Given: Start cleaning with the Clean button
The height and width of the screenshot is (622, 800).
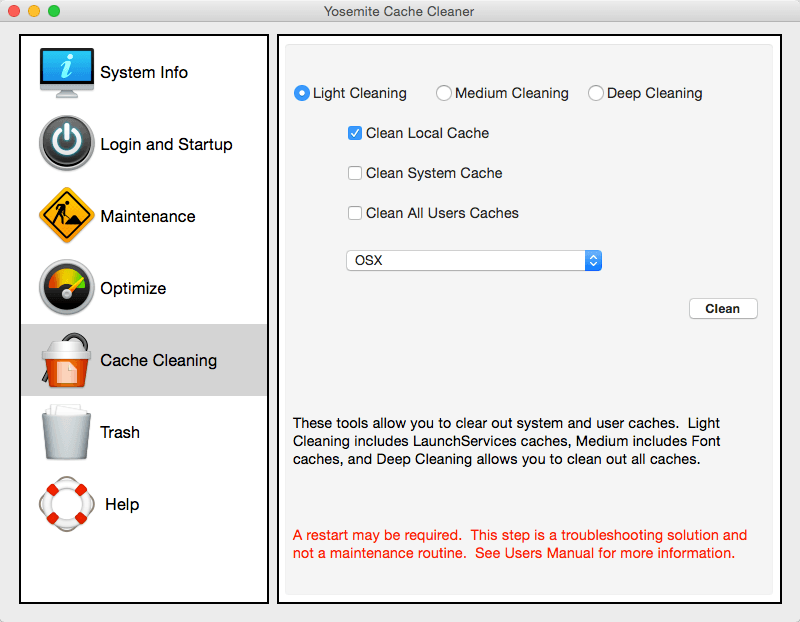Looking at the screenshot, I should click(x=723, y=309).
